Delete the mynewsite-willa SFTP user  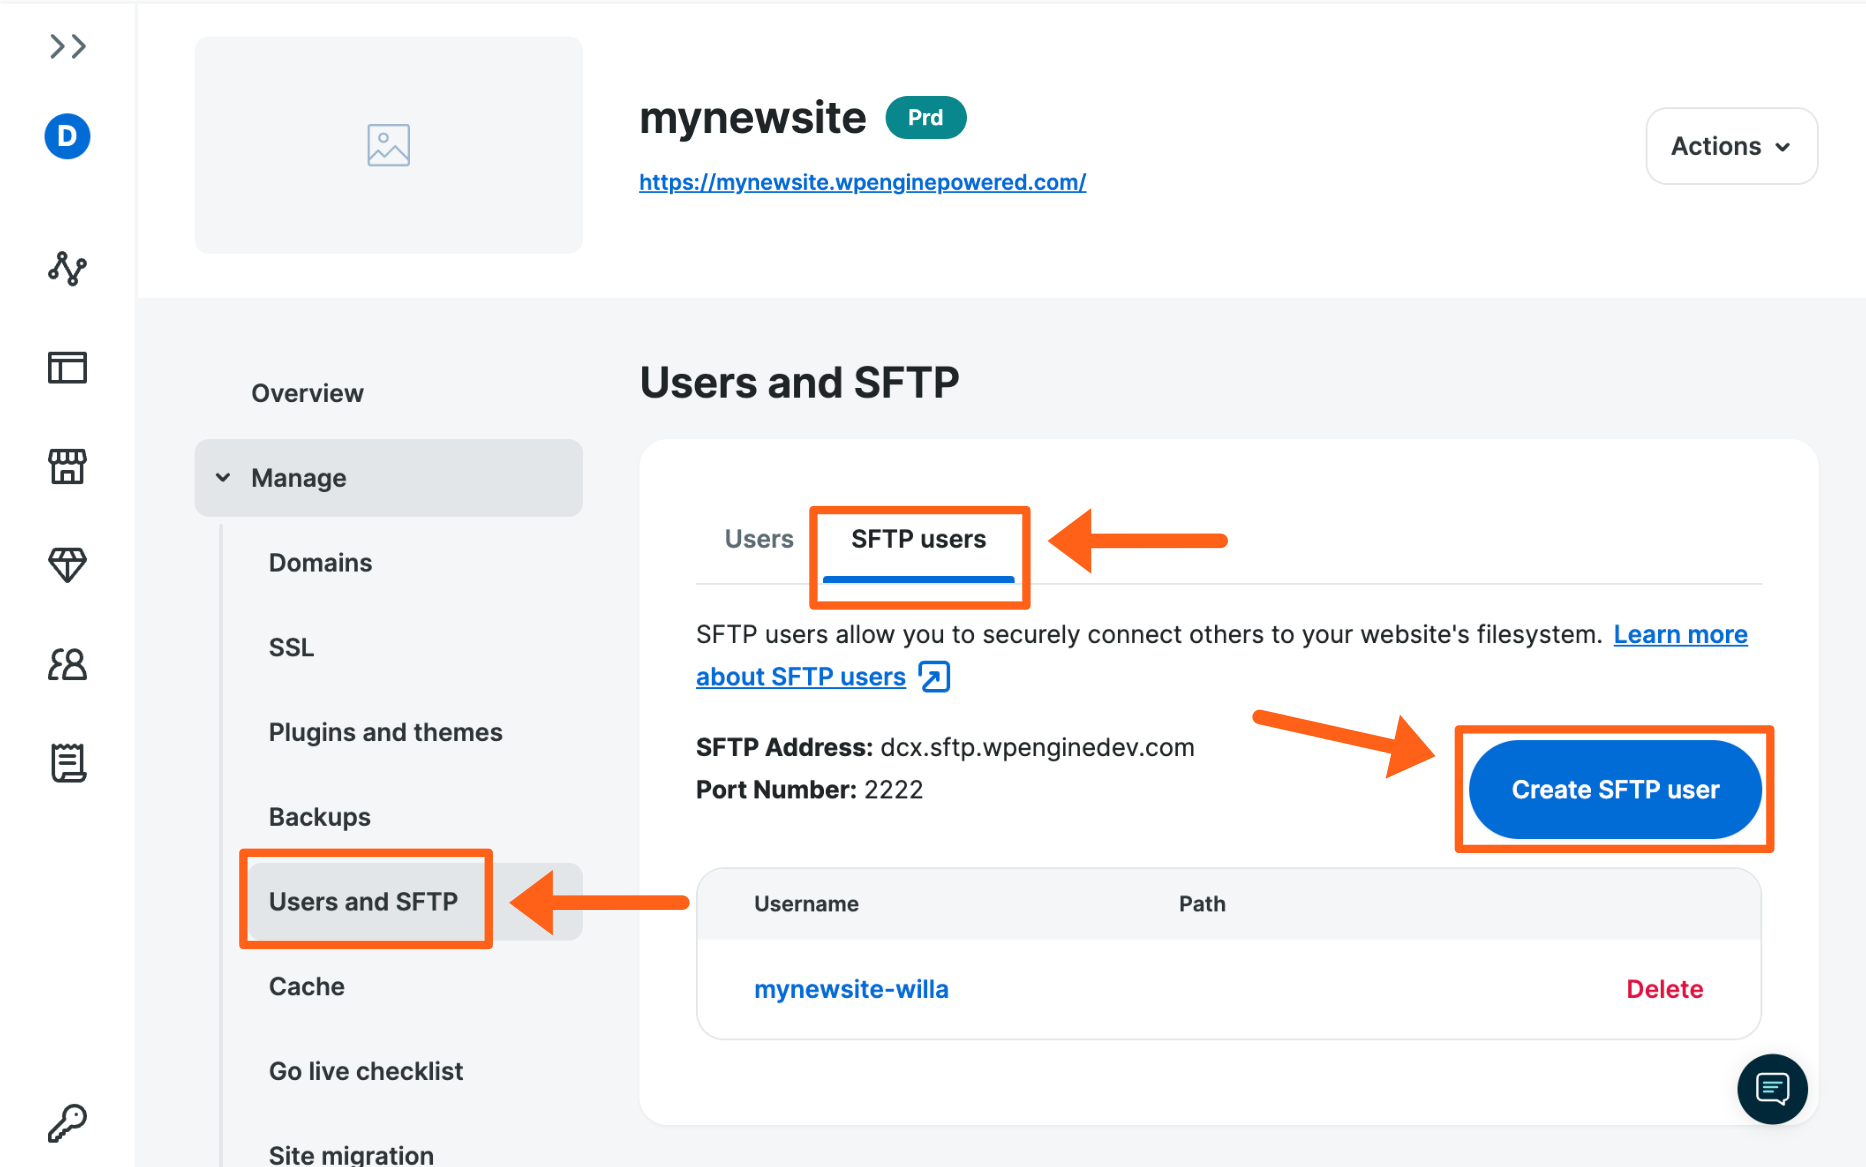click(1664, 988)
